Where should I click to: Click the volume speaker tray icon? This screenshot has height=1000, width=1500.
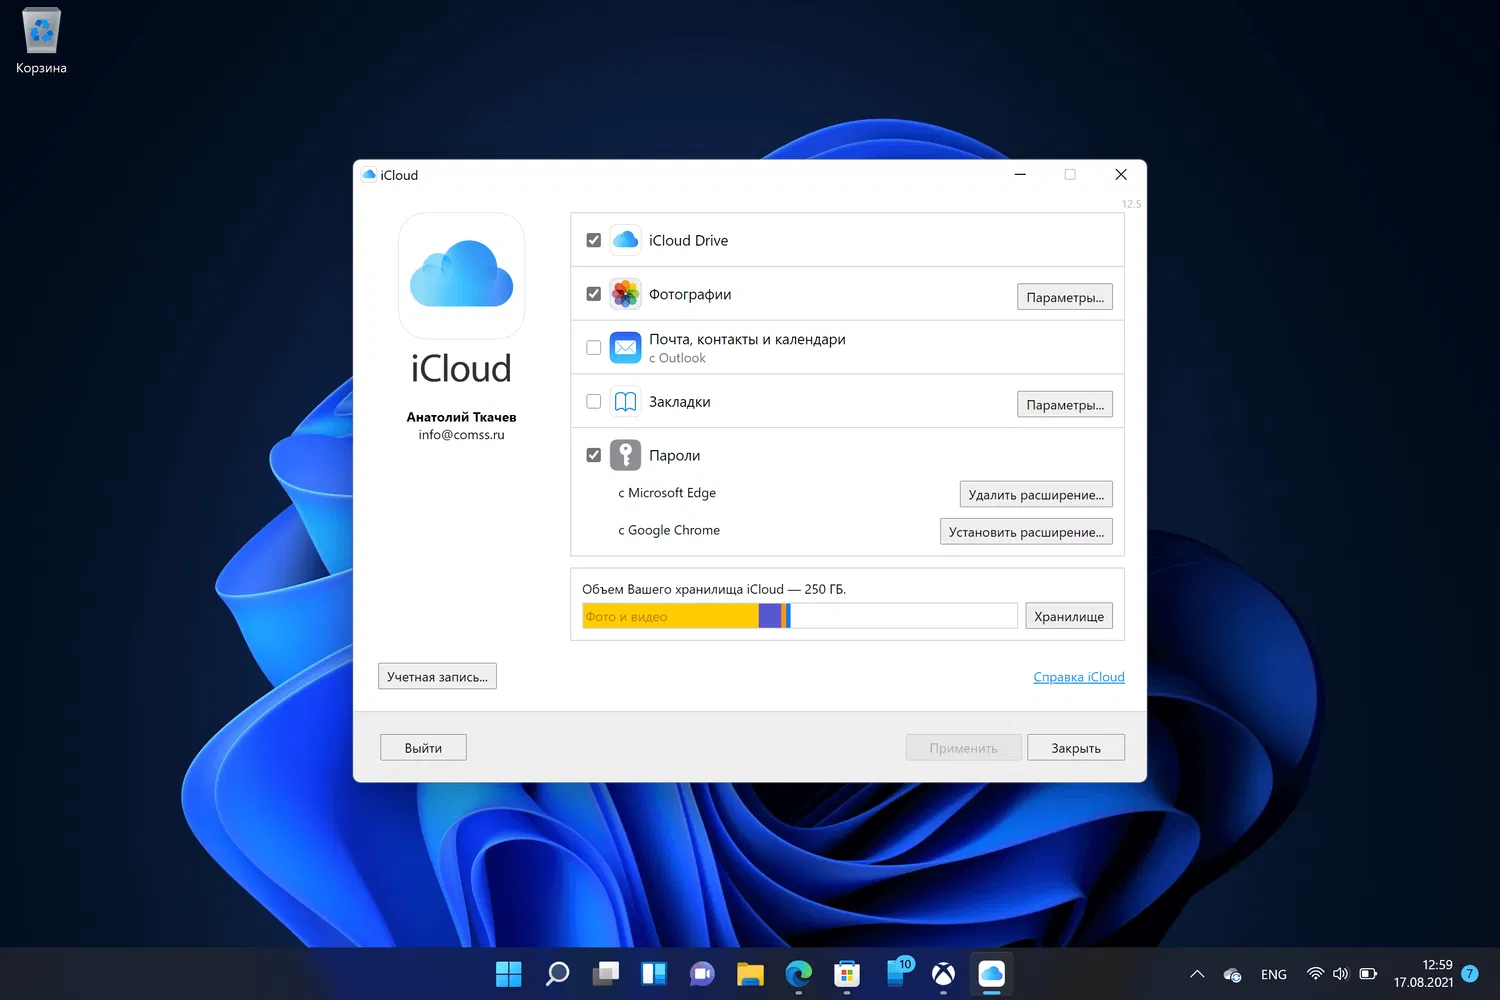[x=1341, y=974]
